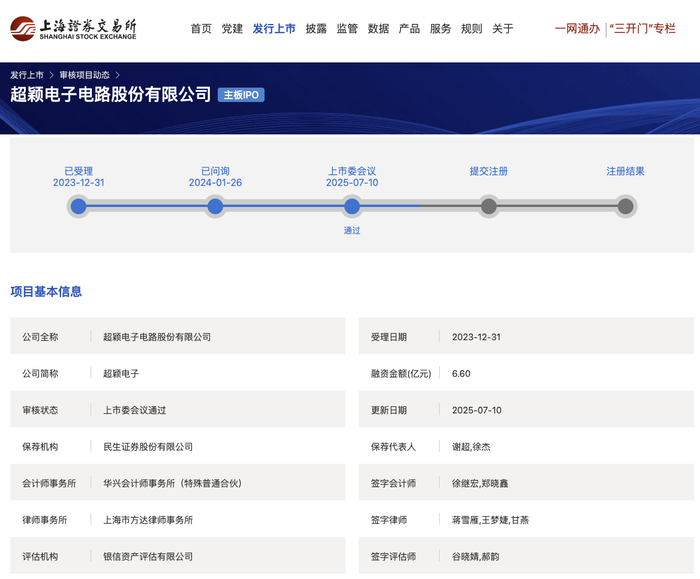Go to 审核项目动态 breadcrumb
Image resolution: width=700 pixels, height=579 pixels.
tap(85, 75)
